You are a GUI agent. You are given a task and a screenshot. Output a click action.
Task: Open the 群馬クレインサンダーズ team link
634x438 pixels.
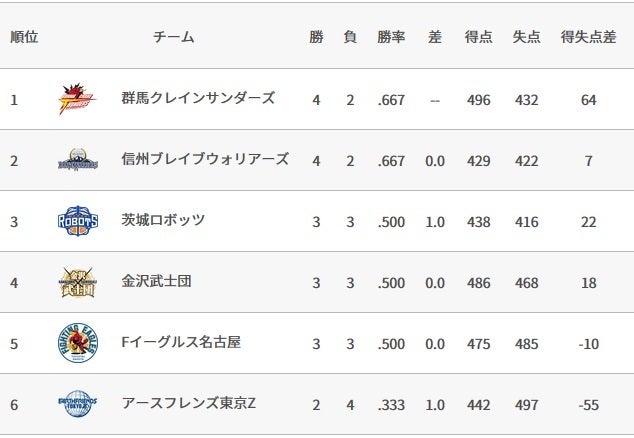point(198,98)
